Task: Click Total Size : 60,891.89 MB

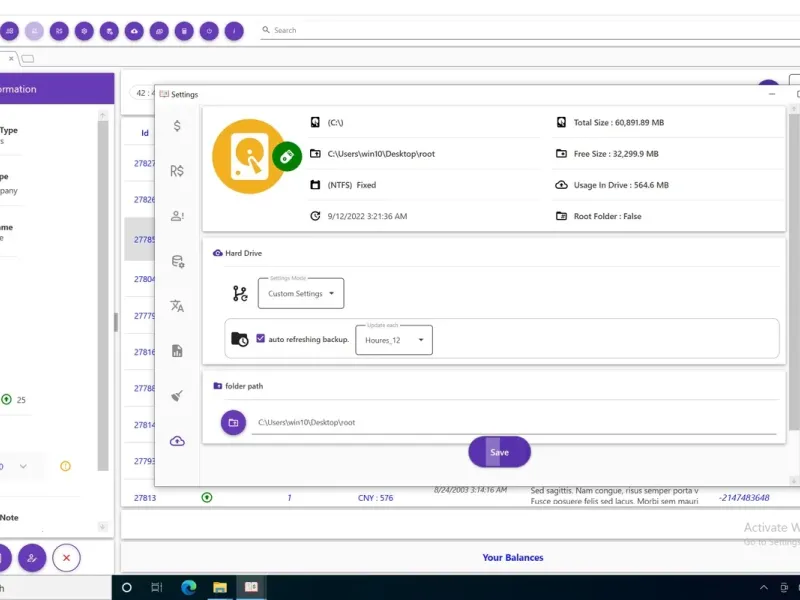Action: (619, 122)
